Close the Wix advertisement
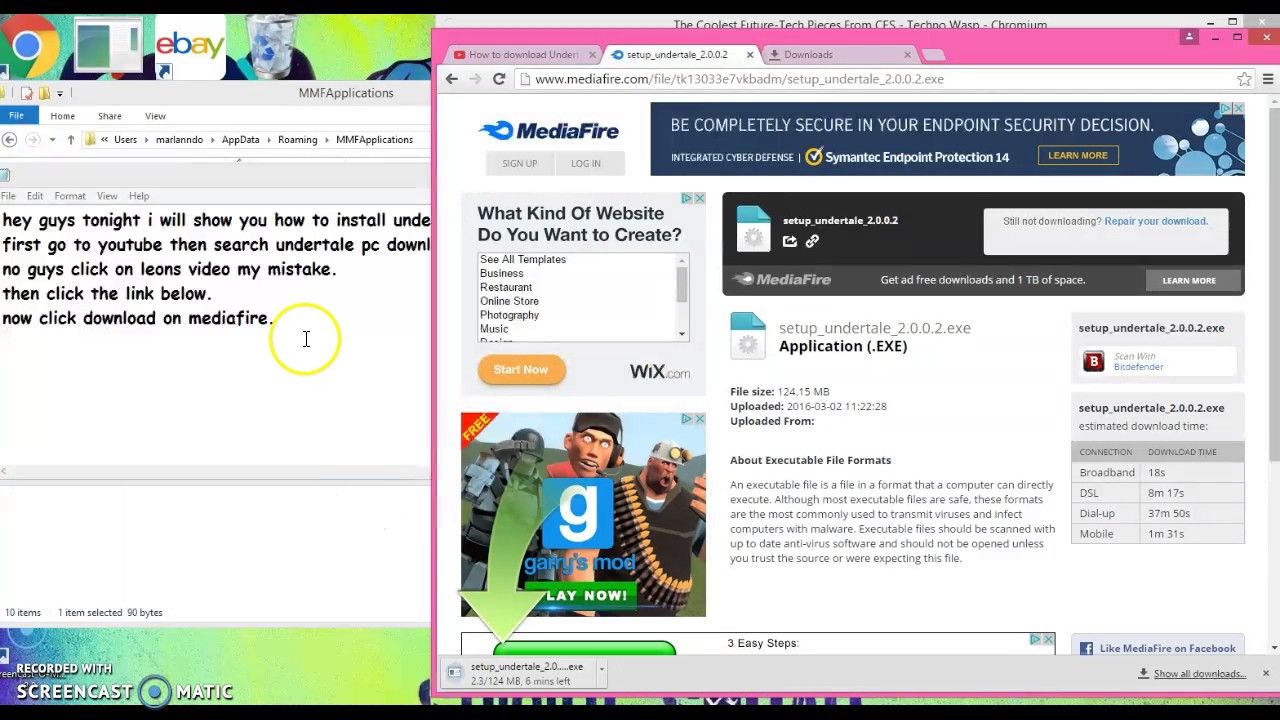Viewport: 1280px width, 720px height. pos(699,198)
